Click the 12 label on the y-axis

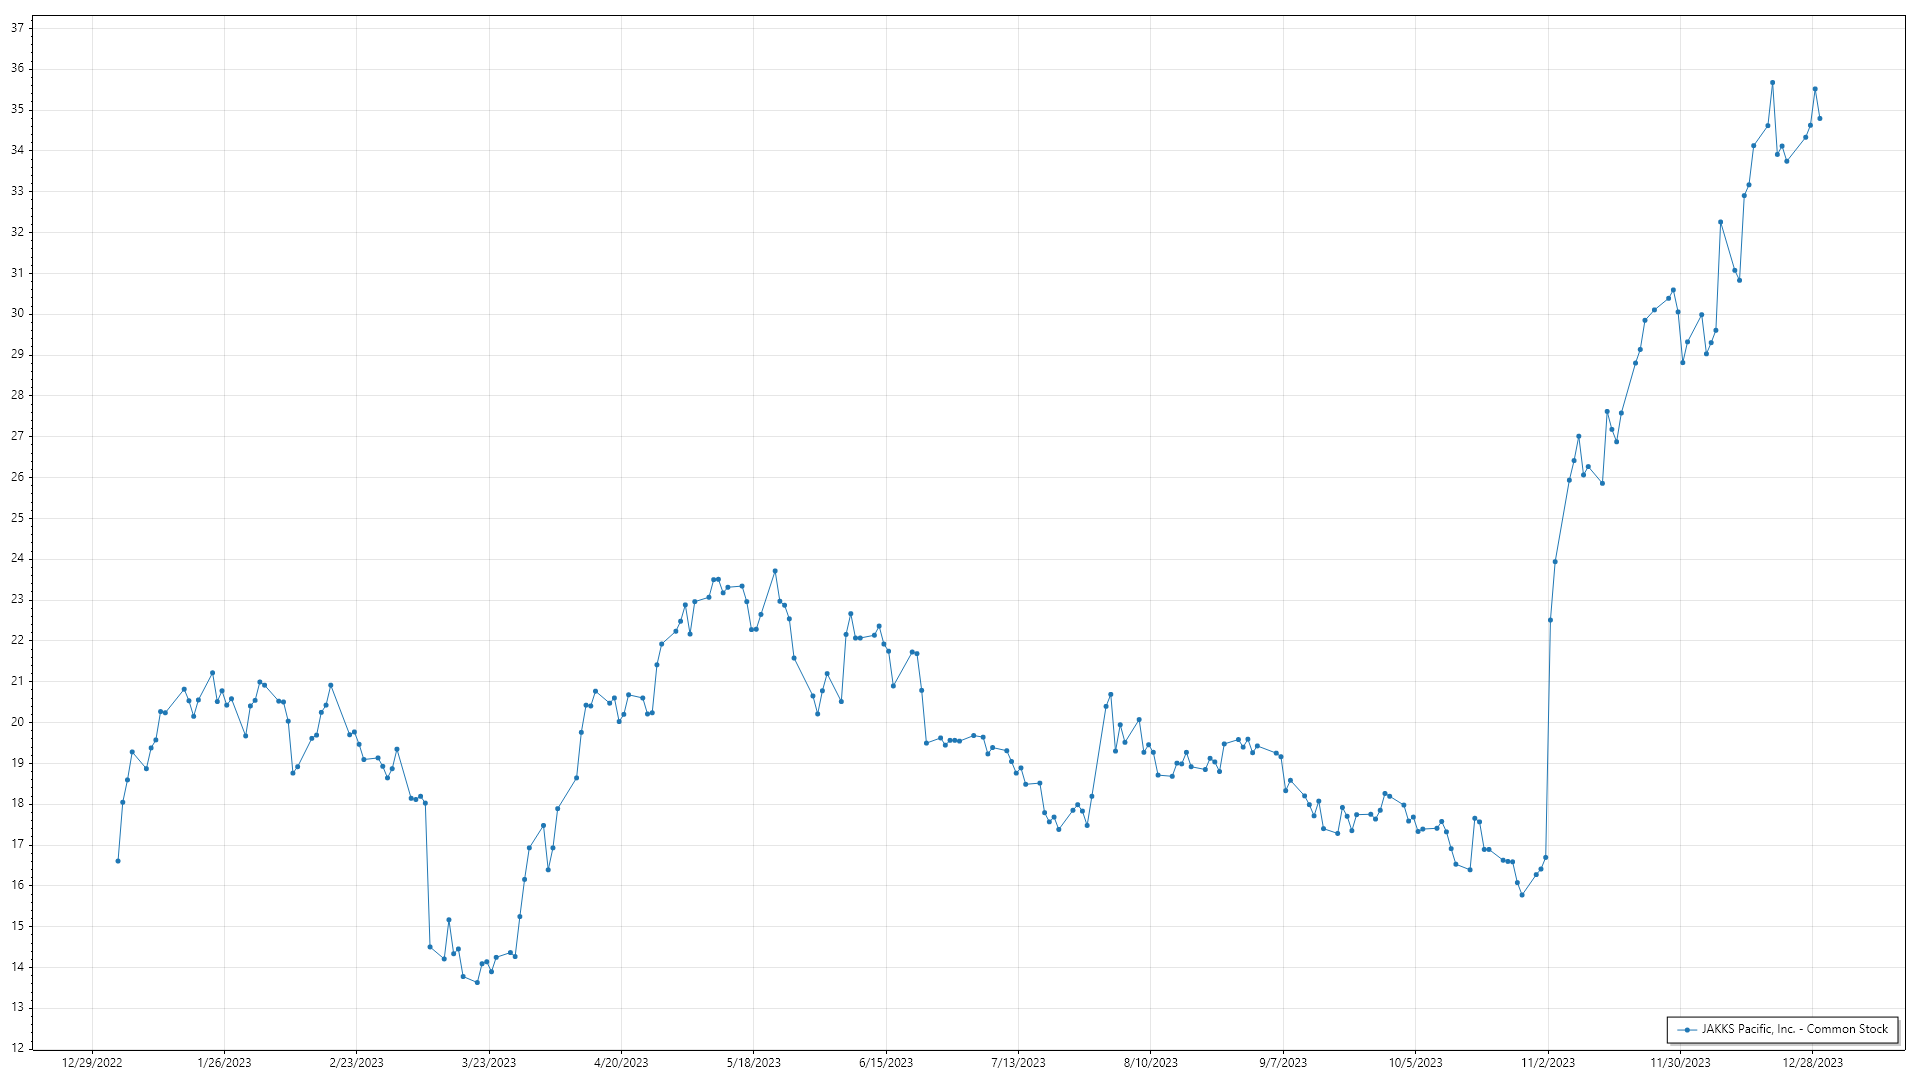coord(17,1048)
